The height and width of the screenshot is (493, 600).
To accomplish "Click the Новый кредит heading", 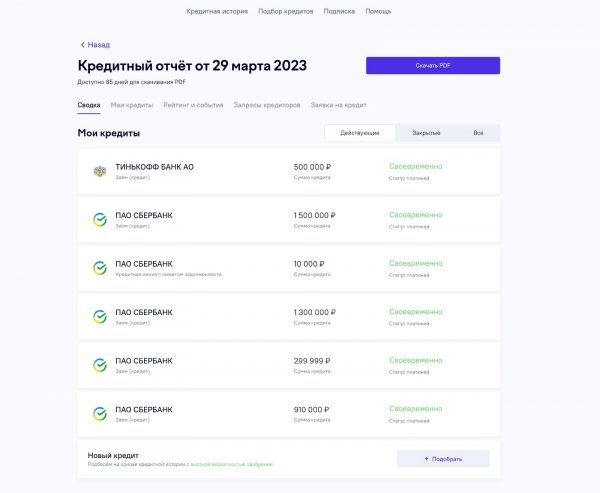I will (113, 455).
